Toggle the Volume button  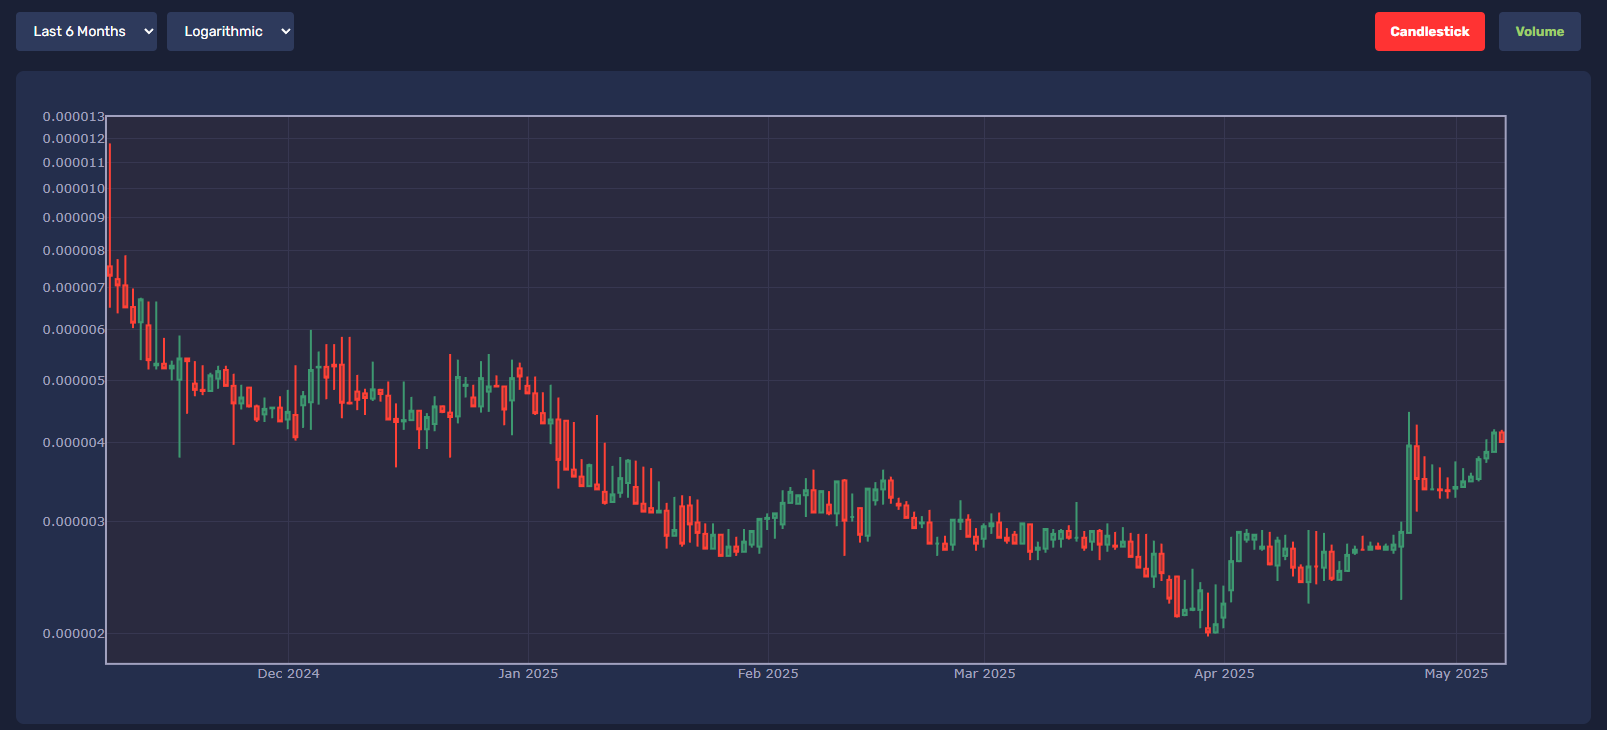pos(1539,31)
